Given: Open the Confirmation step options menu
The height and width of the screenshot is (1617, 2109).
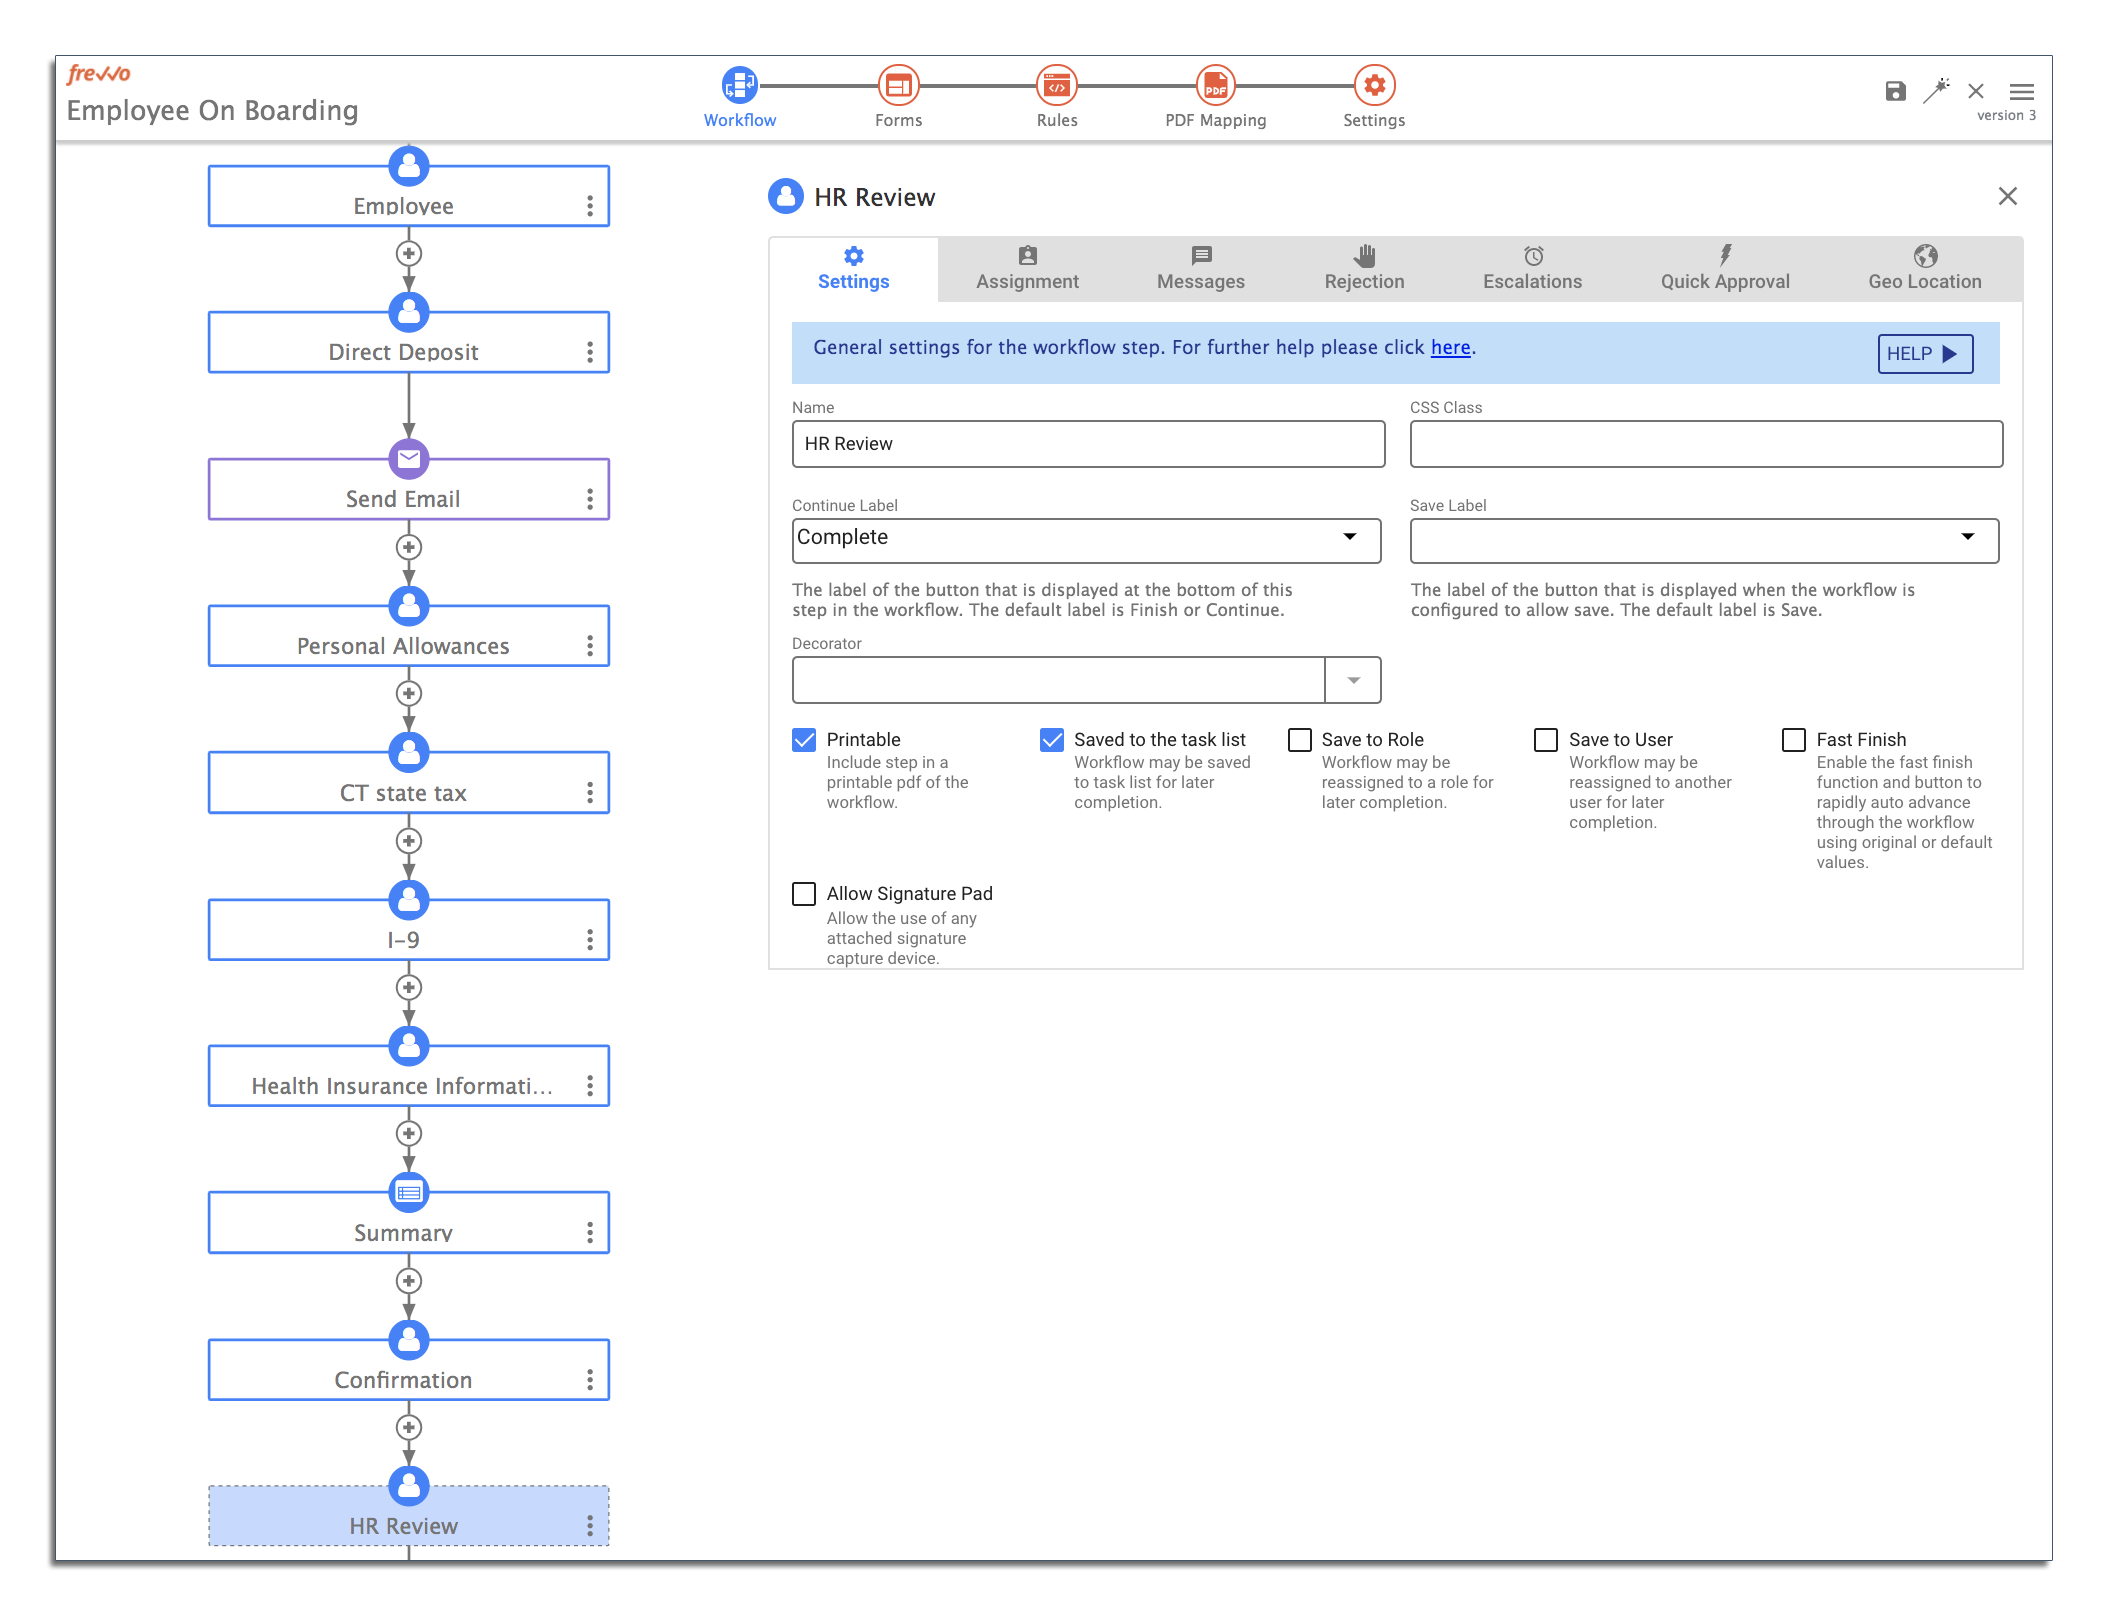Looking at the screenshot, I should [590, 1380].
